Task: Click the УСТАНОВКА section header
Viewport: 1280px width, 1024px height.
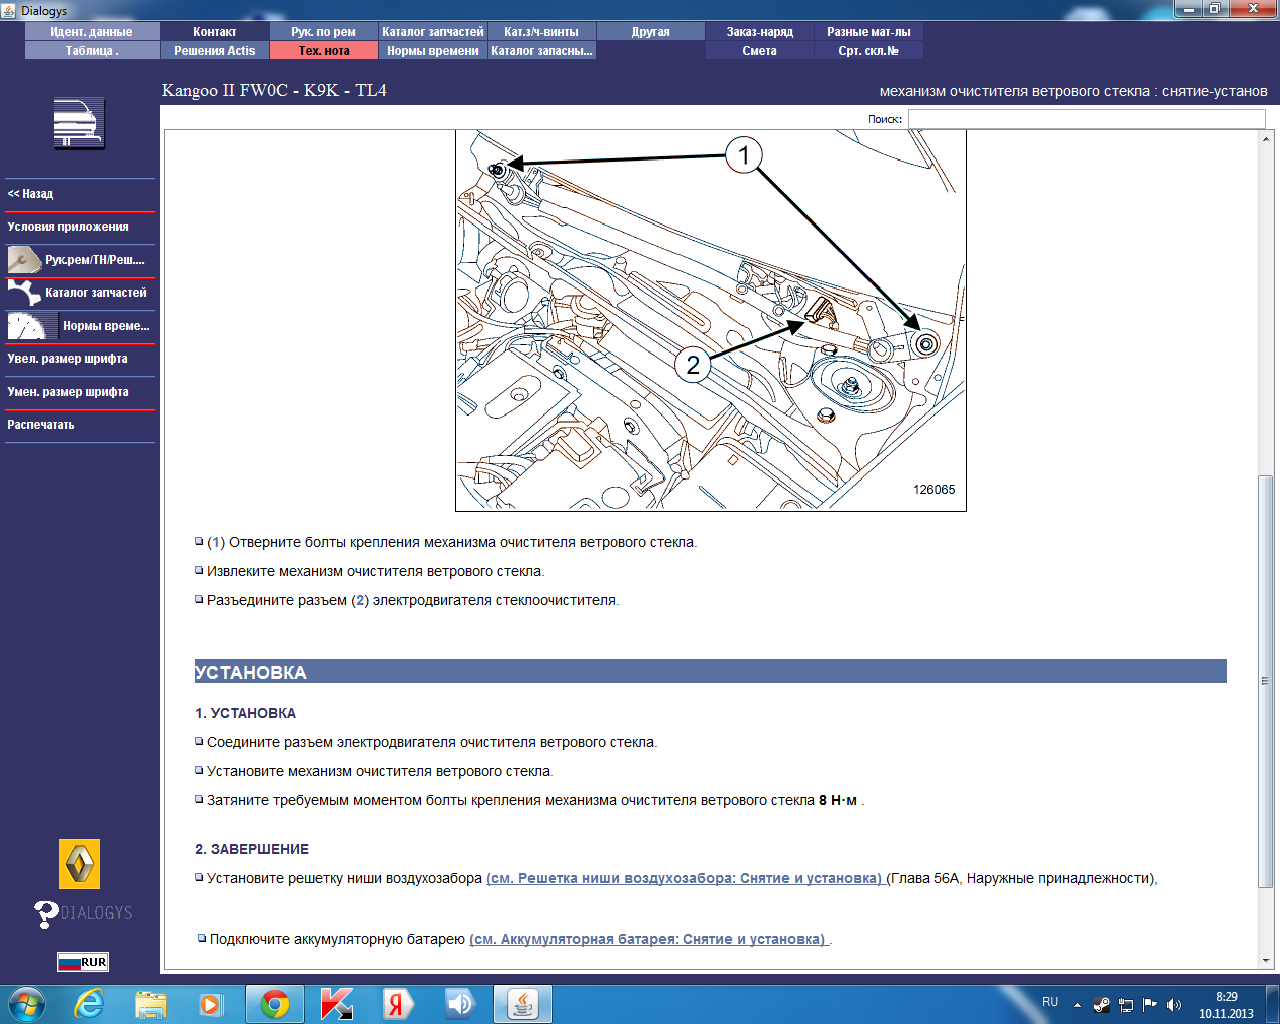Action: (710, 672)
